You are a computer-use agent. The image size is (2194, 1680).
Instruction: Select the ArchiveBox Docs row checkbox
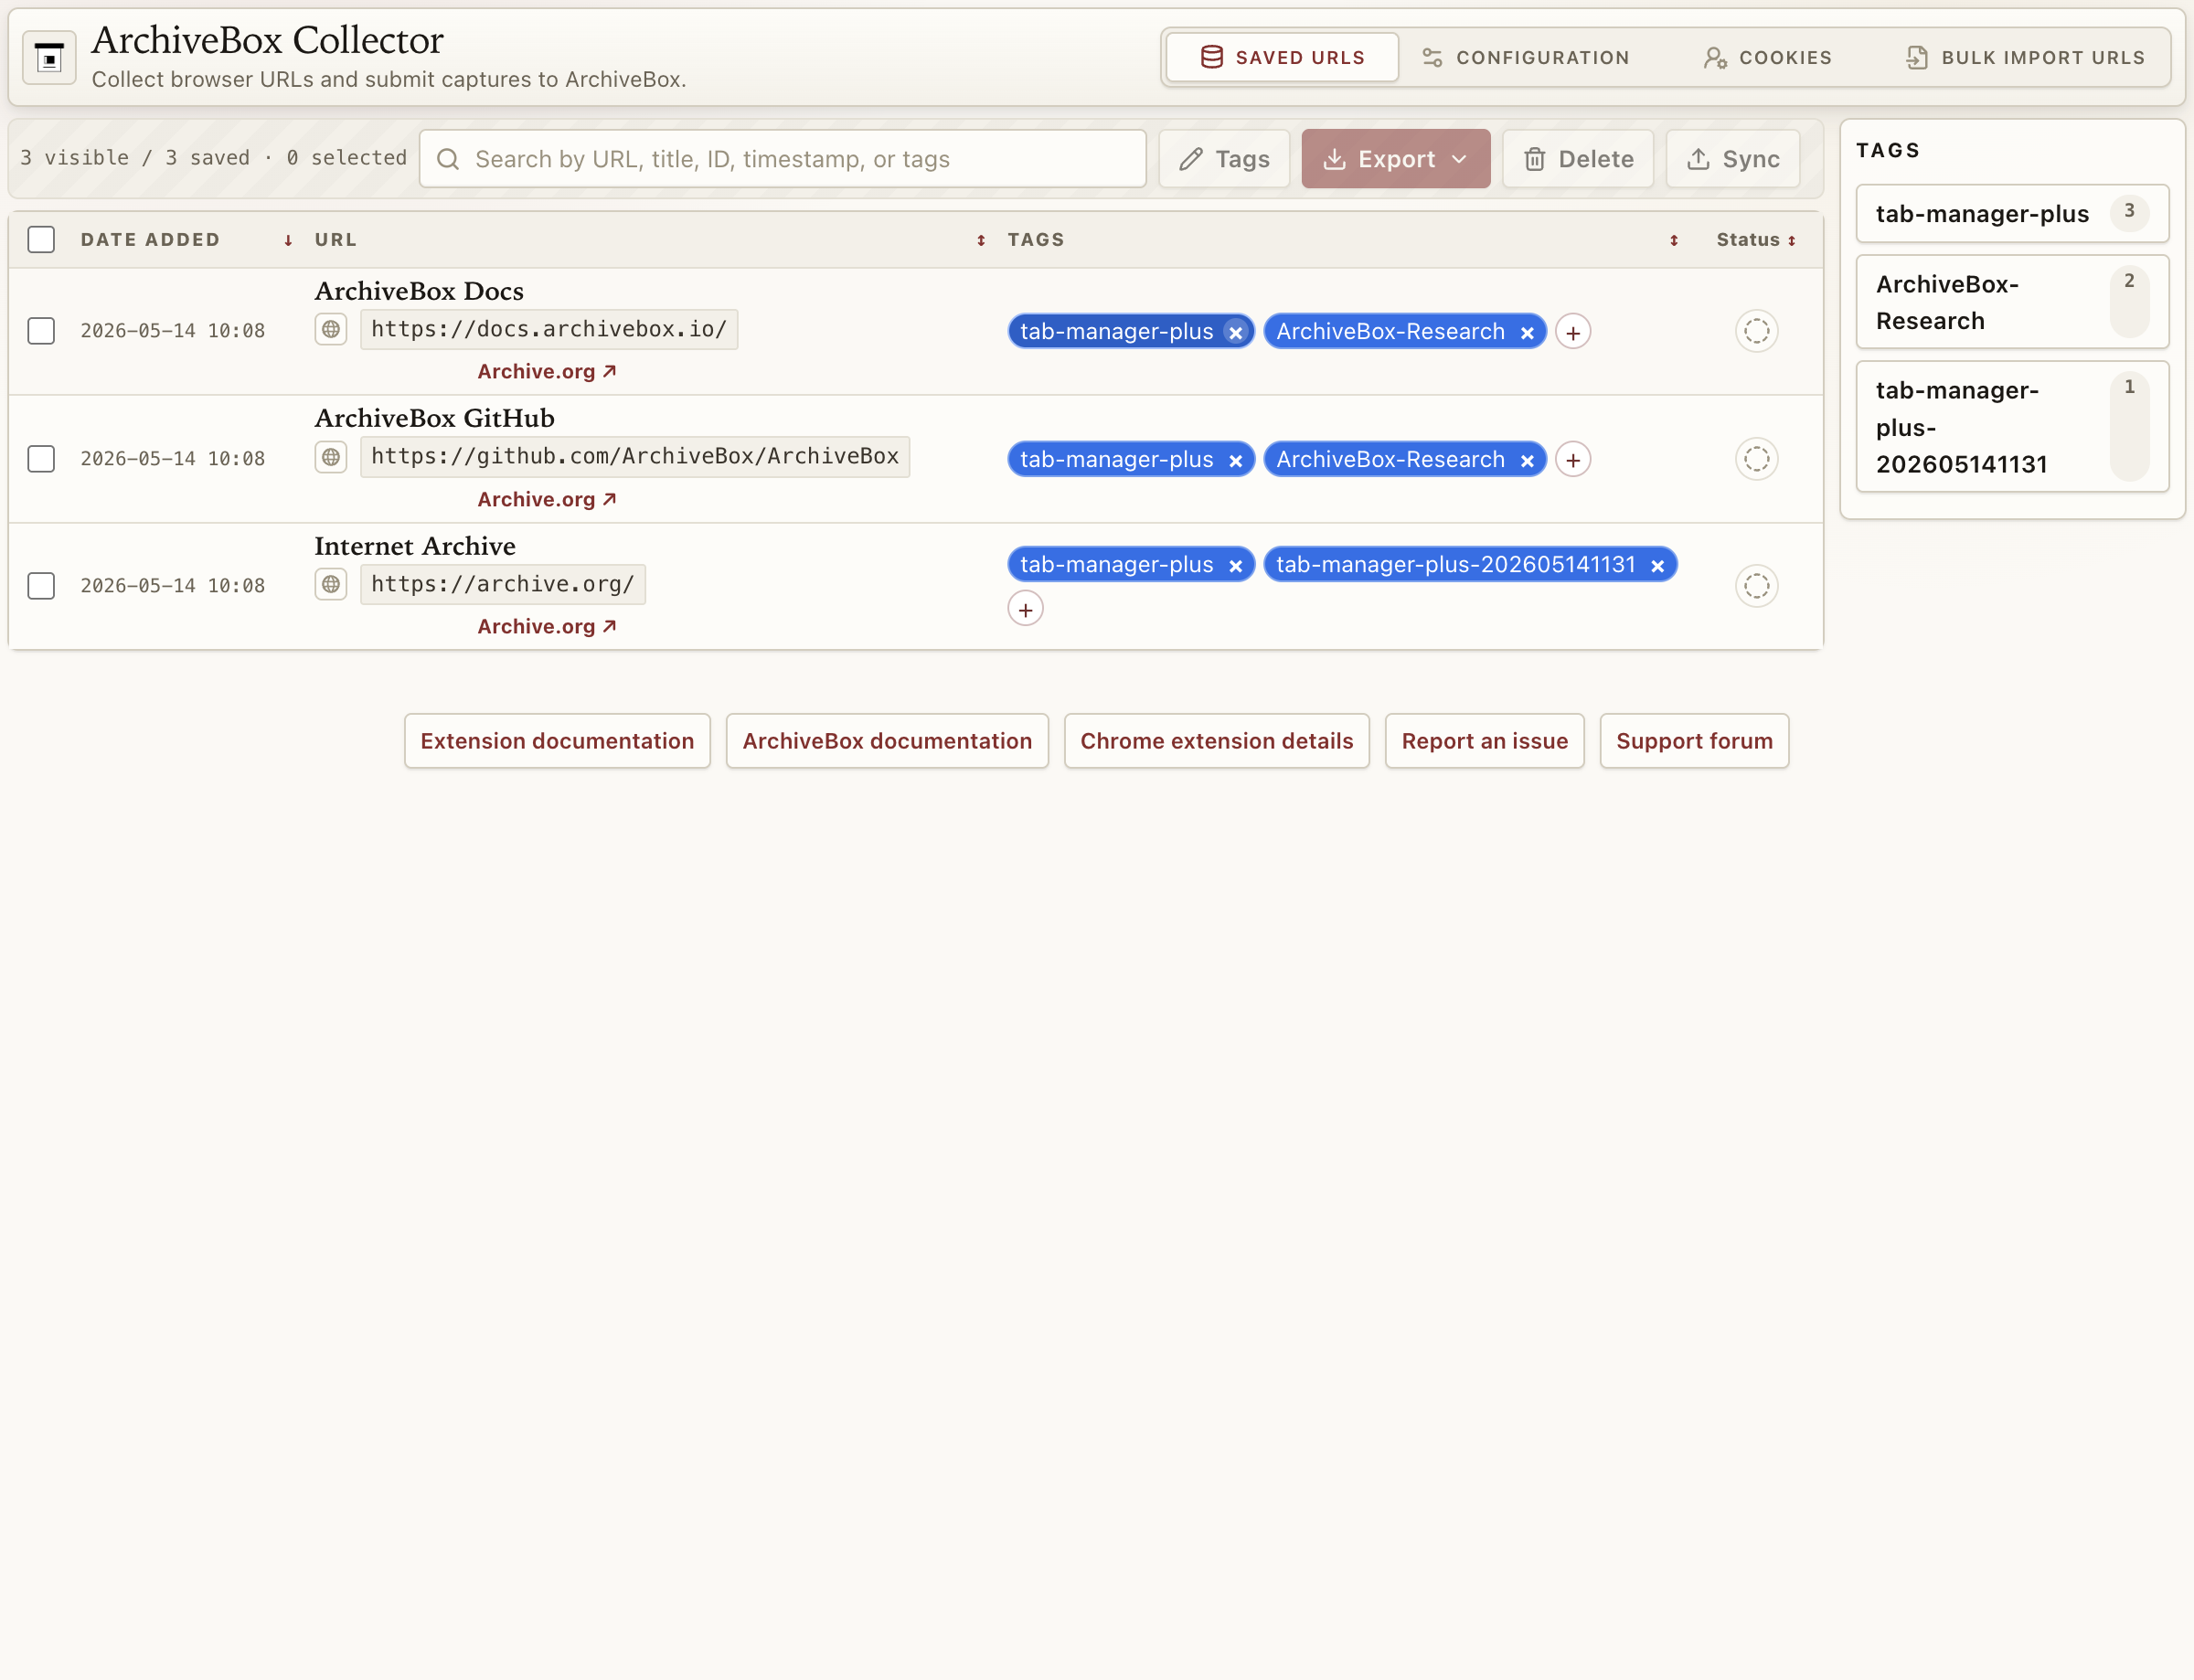(x=41, y=331)
